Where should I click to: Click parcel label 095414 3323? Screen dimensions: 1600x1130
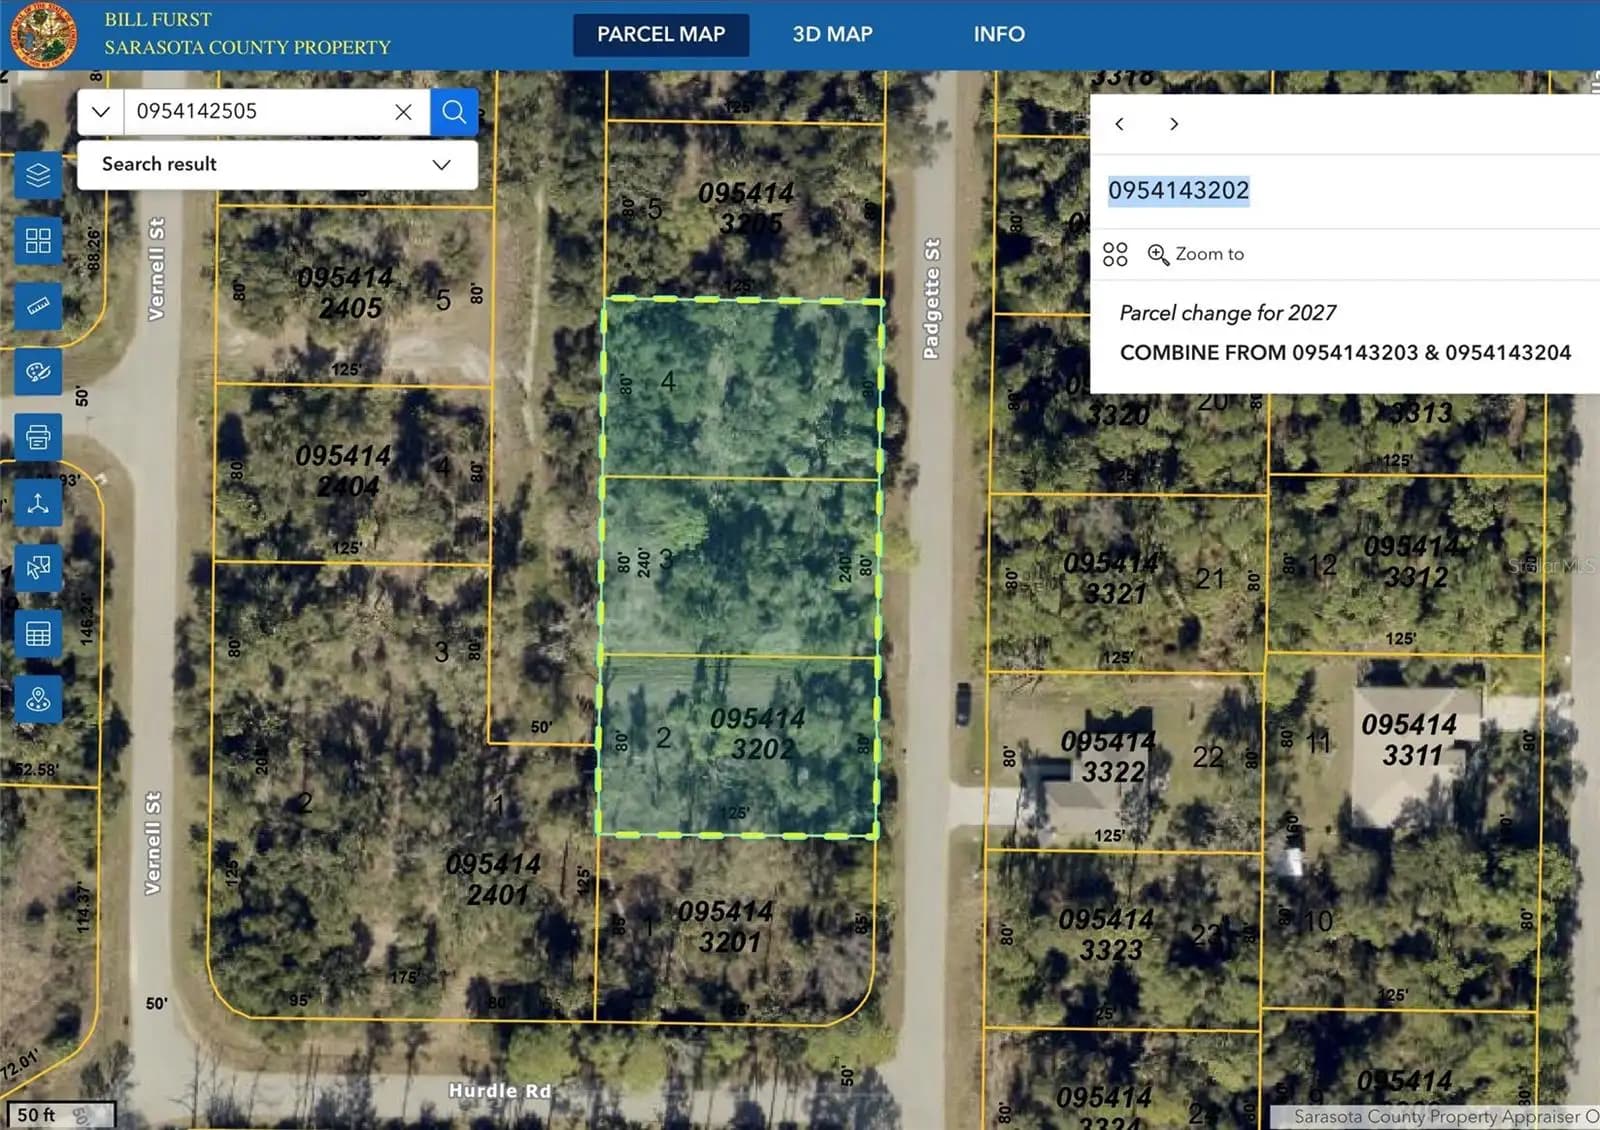[x=1108, y=933]
